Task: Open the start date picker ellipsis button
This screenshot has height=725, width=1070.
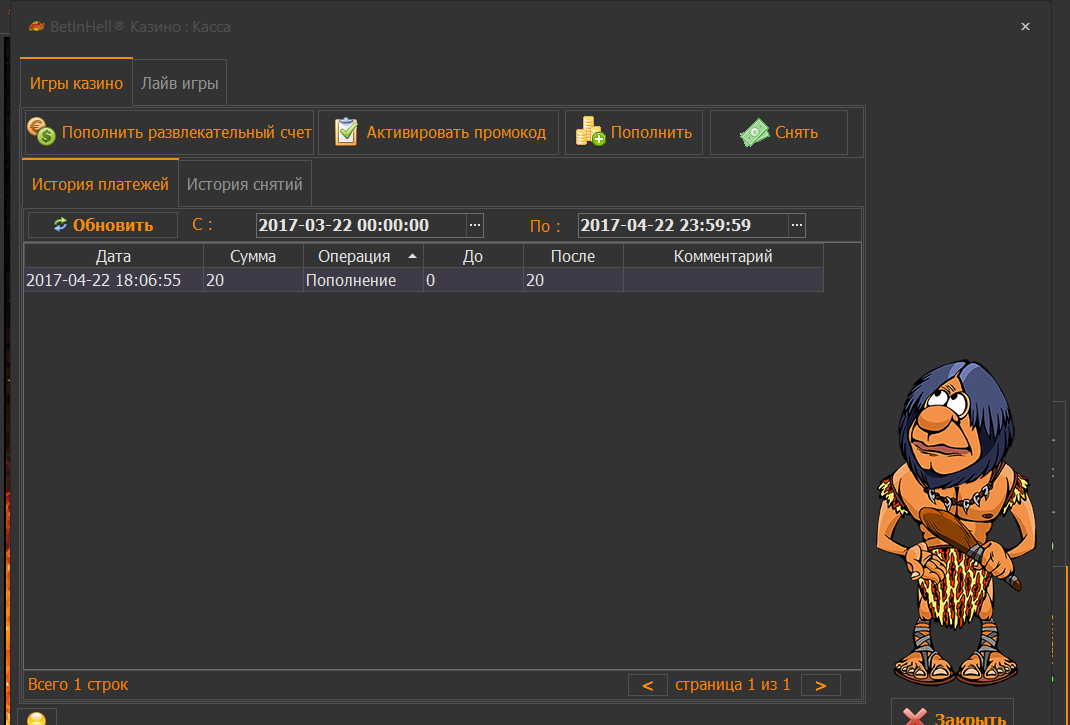Action: (x=475, y=225)
